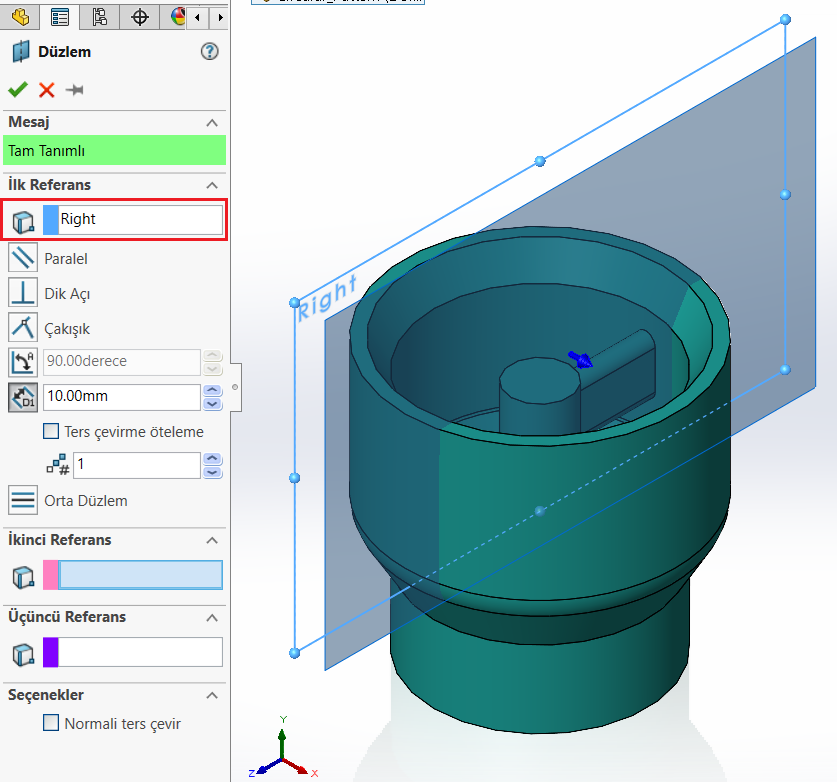
Task: Confirm the plane with the green checkmark
Action: 17,90
